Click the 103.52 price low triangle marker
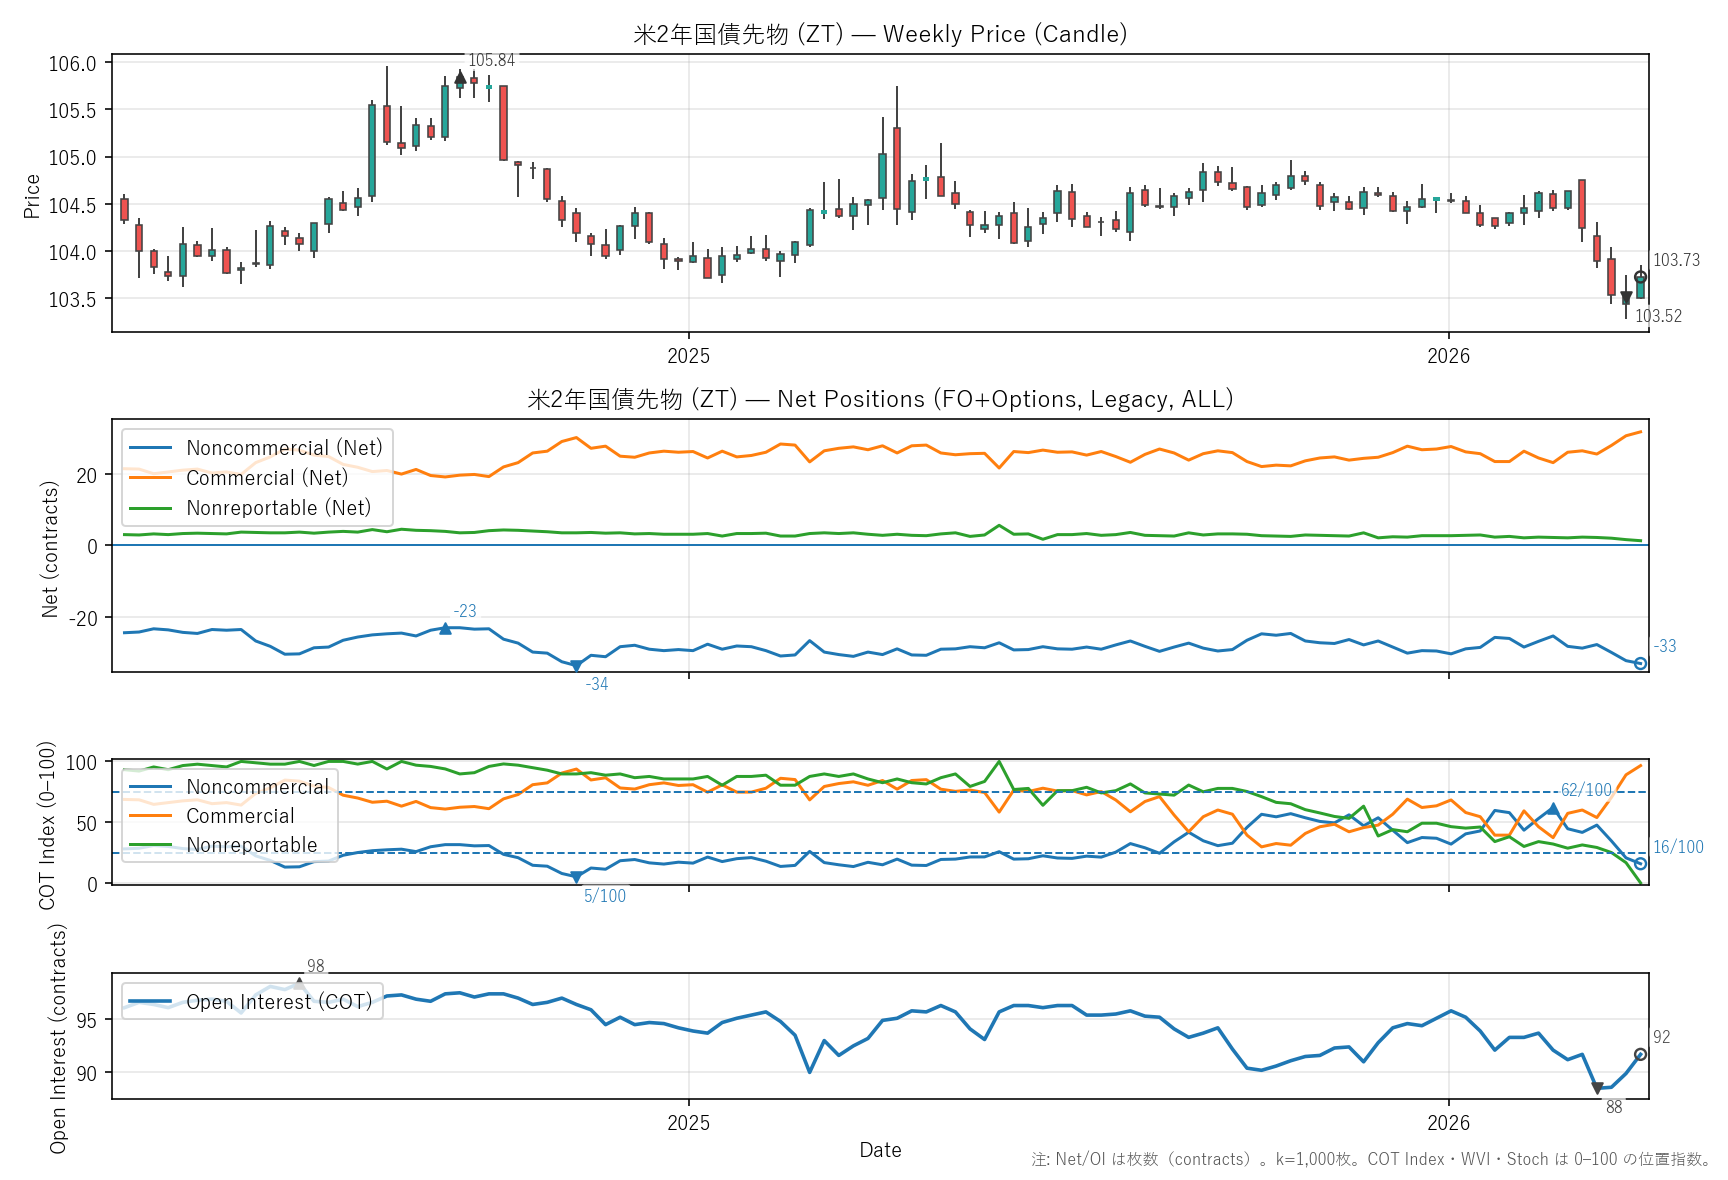This screenshot has width=1728, height=1180. 1626,297
